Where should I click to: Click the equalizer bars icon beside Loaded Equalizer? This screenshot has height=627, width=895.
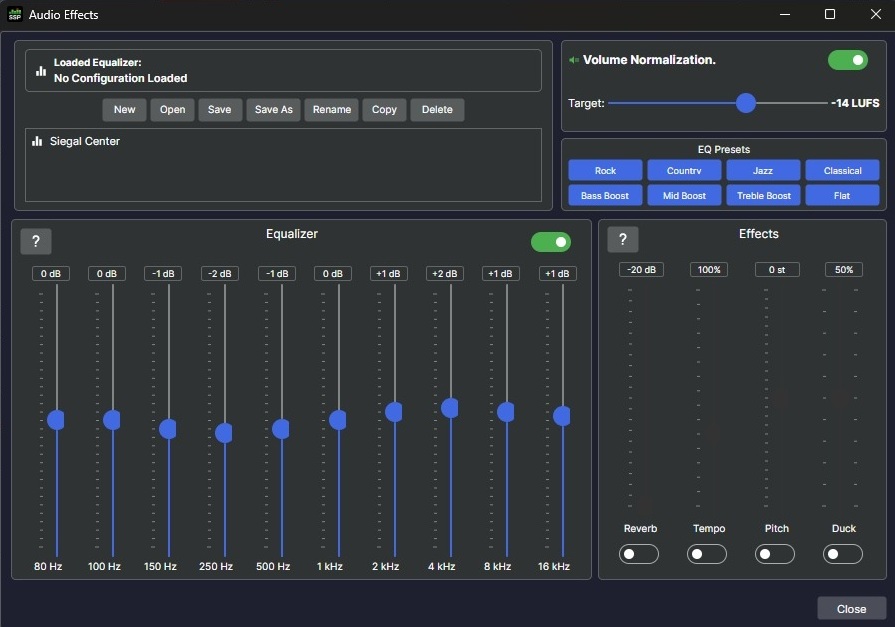click(41, 71)
